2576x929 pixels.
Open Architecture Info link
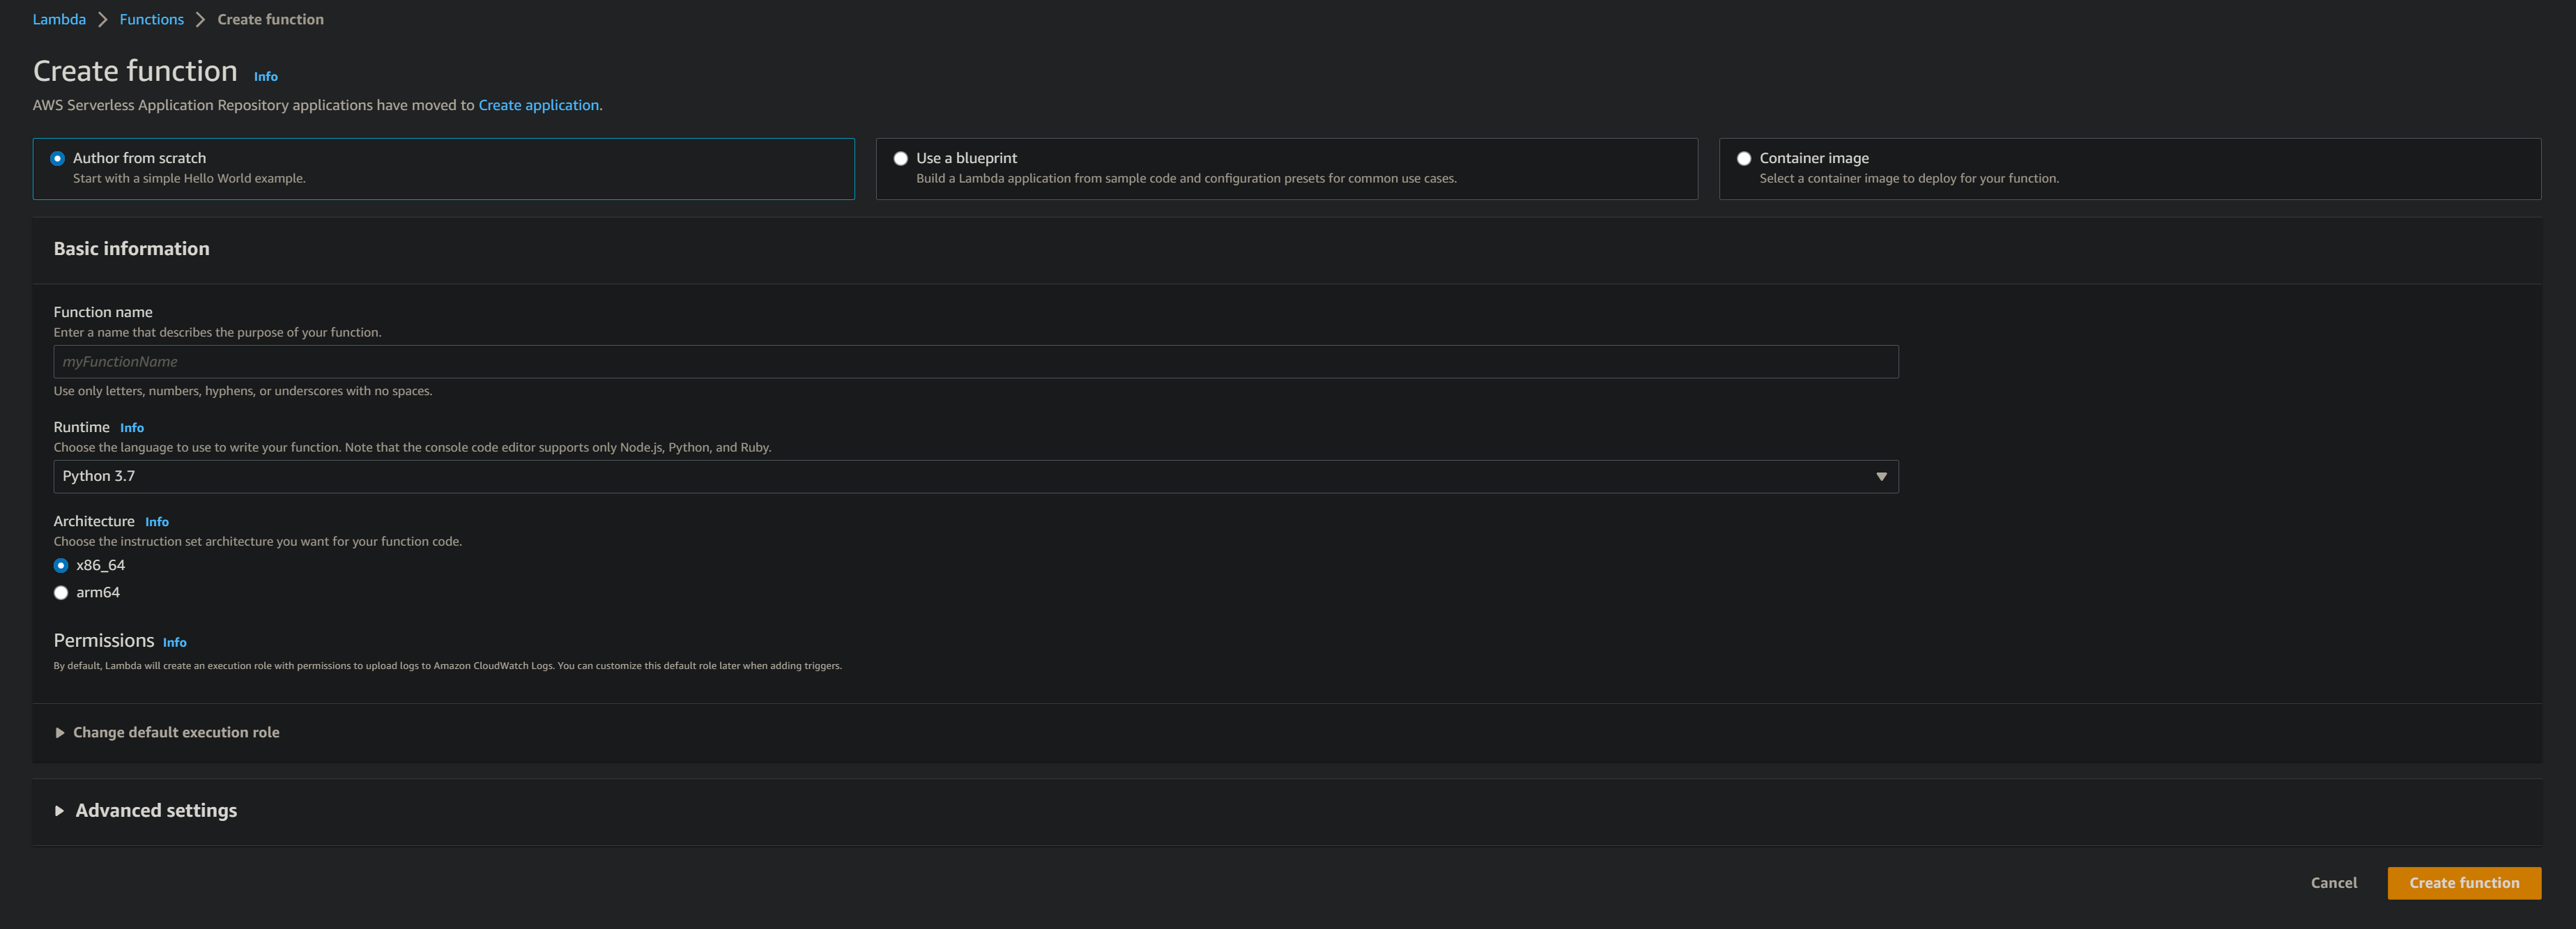[157, 521]
